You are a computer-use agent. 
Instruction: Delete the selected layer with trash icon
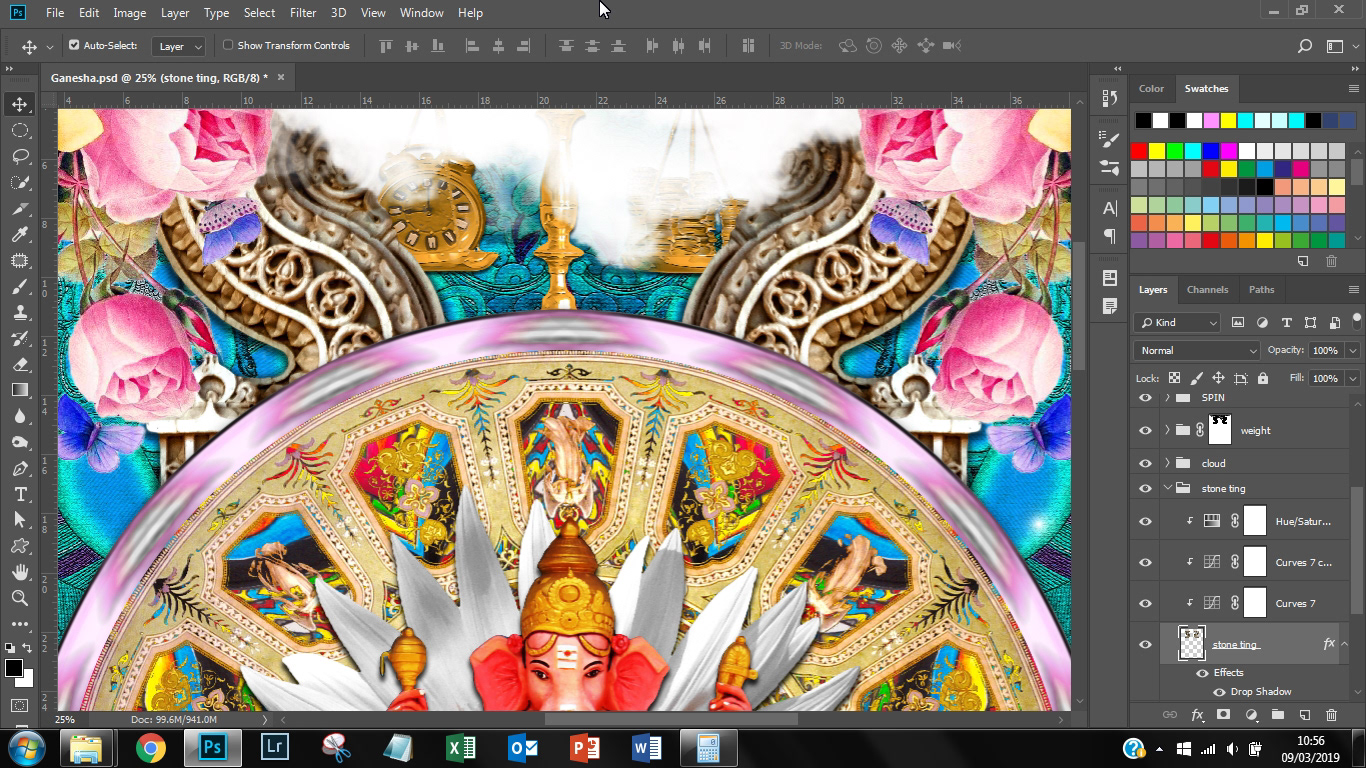click(1331, 715)
